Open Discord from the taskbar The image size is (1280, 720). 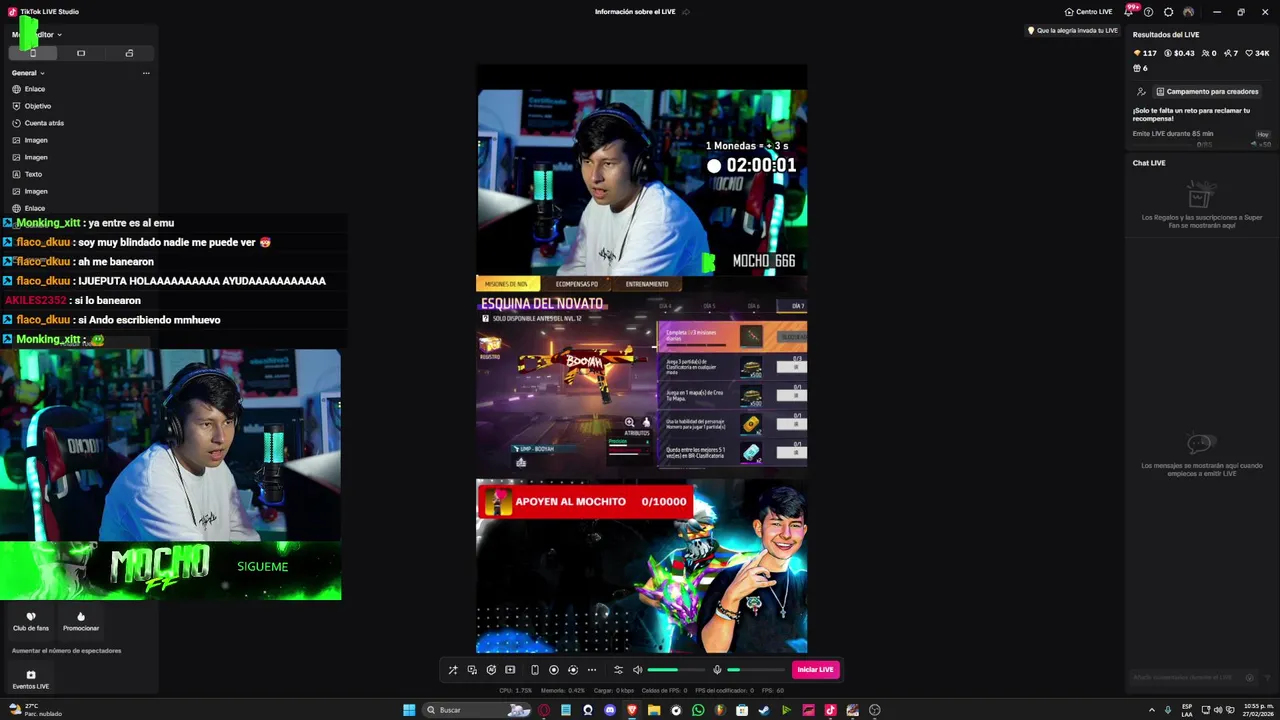(610, 710)
